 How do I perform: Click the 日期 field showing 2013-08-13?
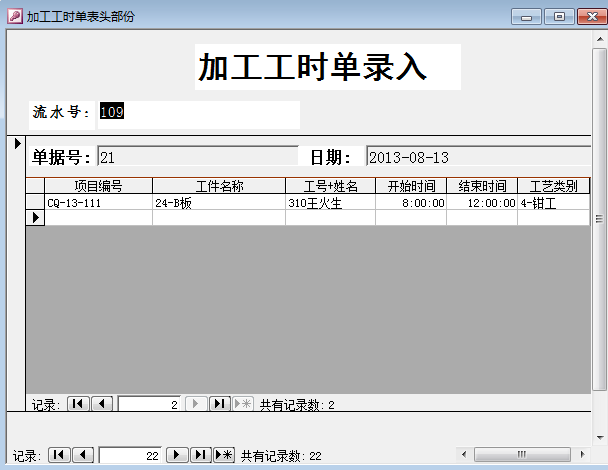click(478, 157)
